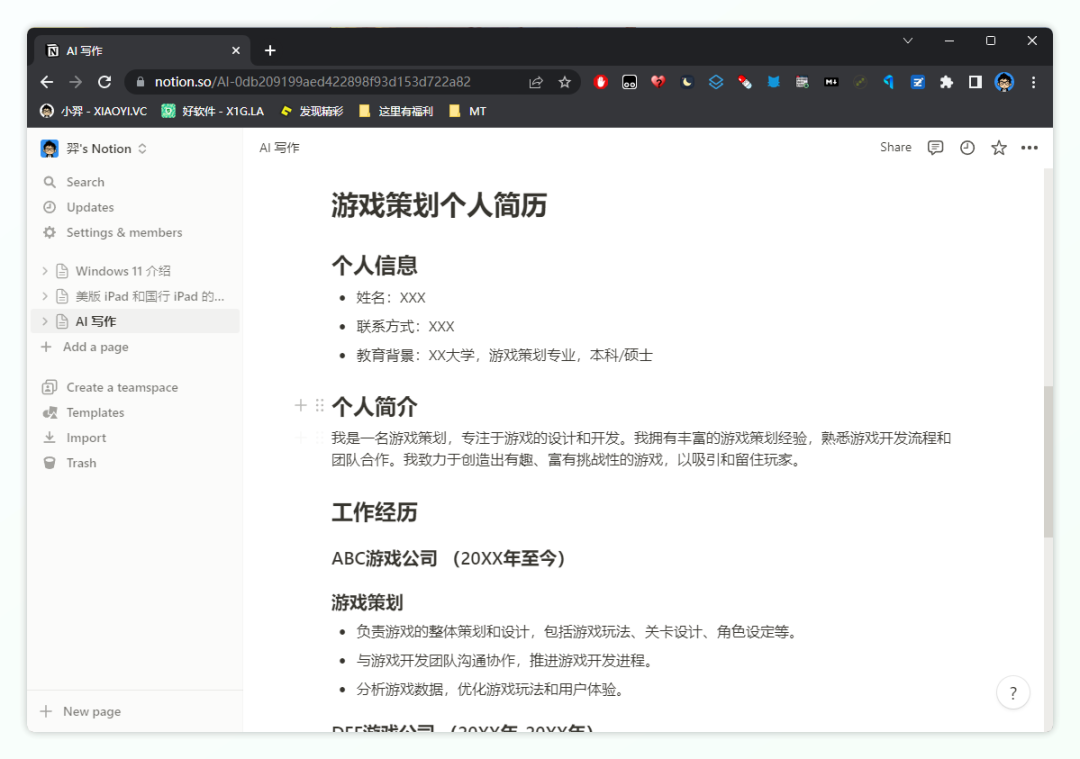Click the drag handle beside 个人简介 heading
The height and width of the screenshot is (759, 1080).
(x=320, y=405)
